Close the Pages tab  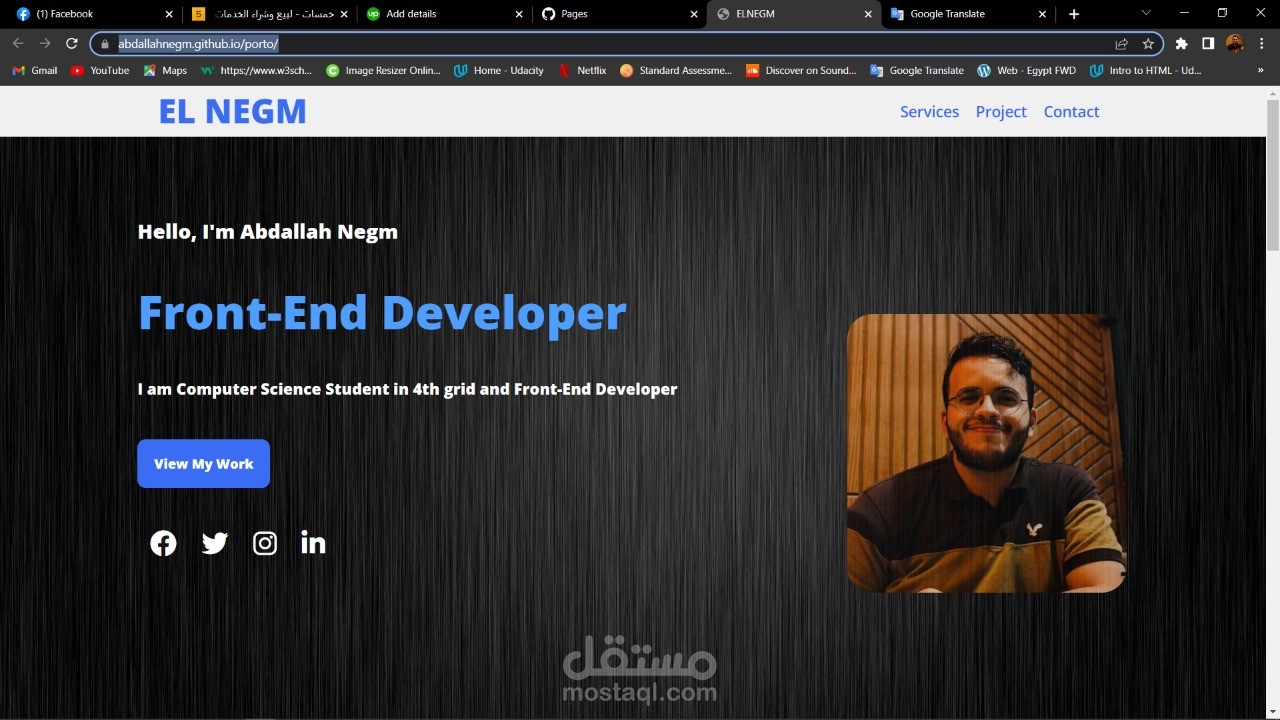coord(694,14)
